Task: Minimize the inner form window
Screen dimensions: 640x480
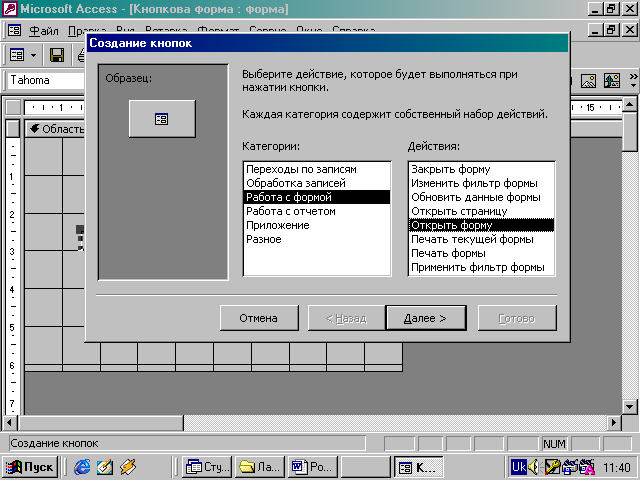Action: tap(595, 30)
